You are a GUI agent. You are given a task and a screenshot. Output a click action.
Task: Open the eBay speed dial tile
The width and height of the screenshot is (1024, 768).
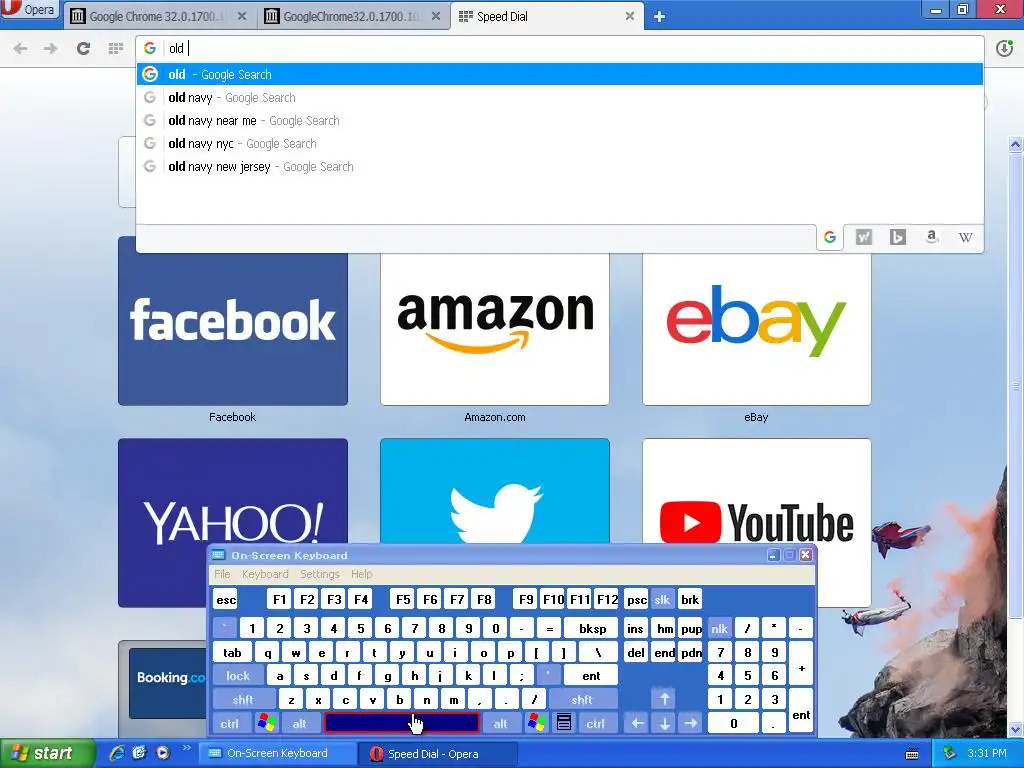756,328
